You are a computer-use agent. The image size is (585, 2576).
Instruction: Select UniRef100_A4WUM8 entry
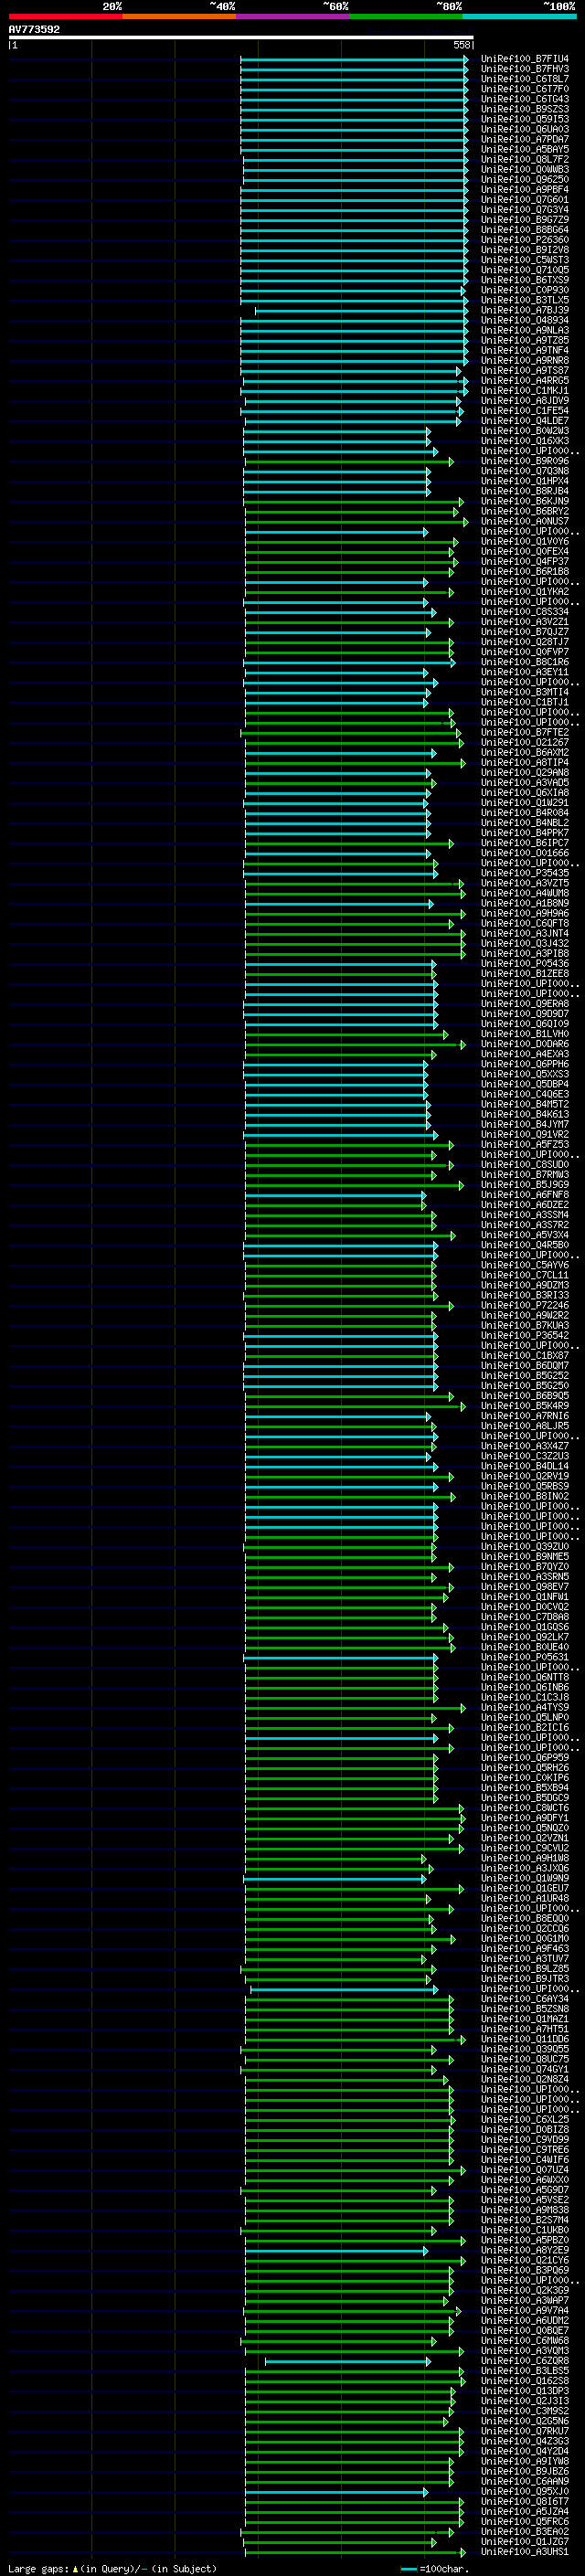click(525, 893)
